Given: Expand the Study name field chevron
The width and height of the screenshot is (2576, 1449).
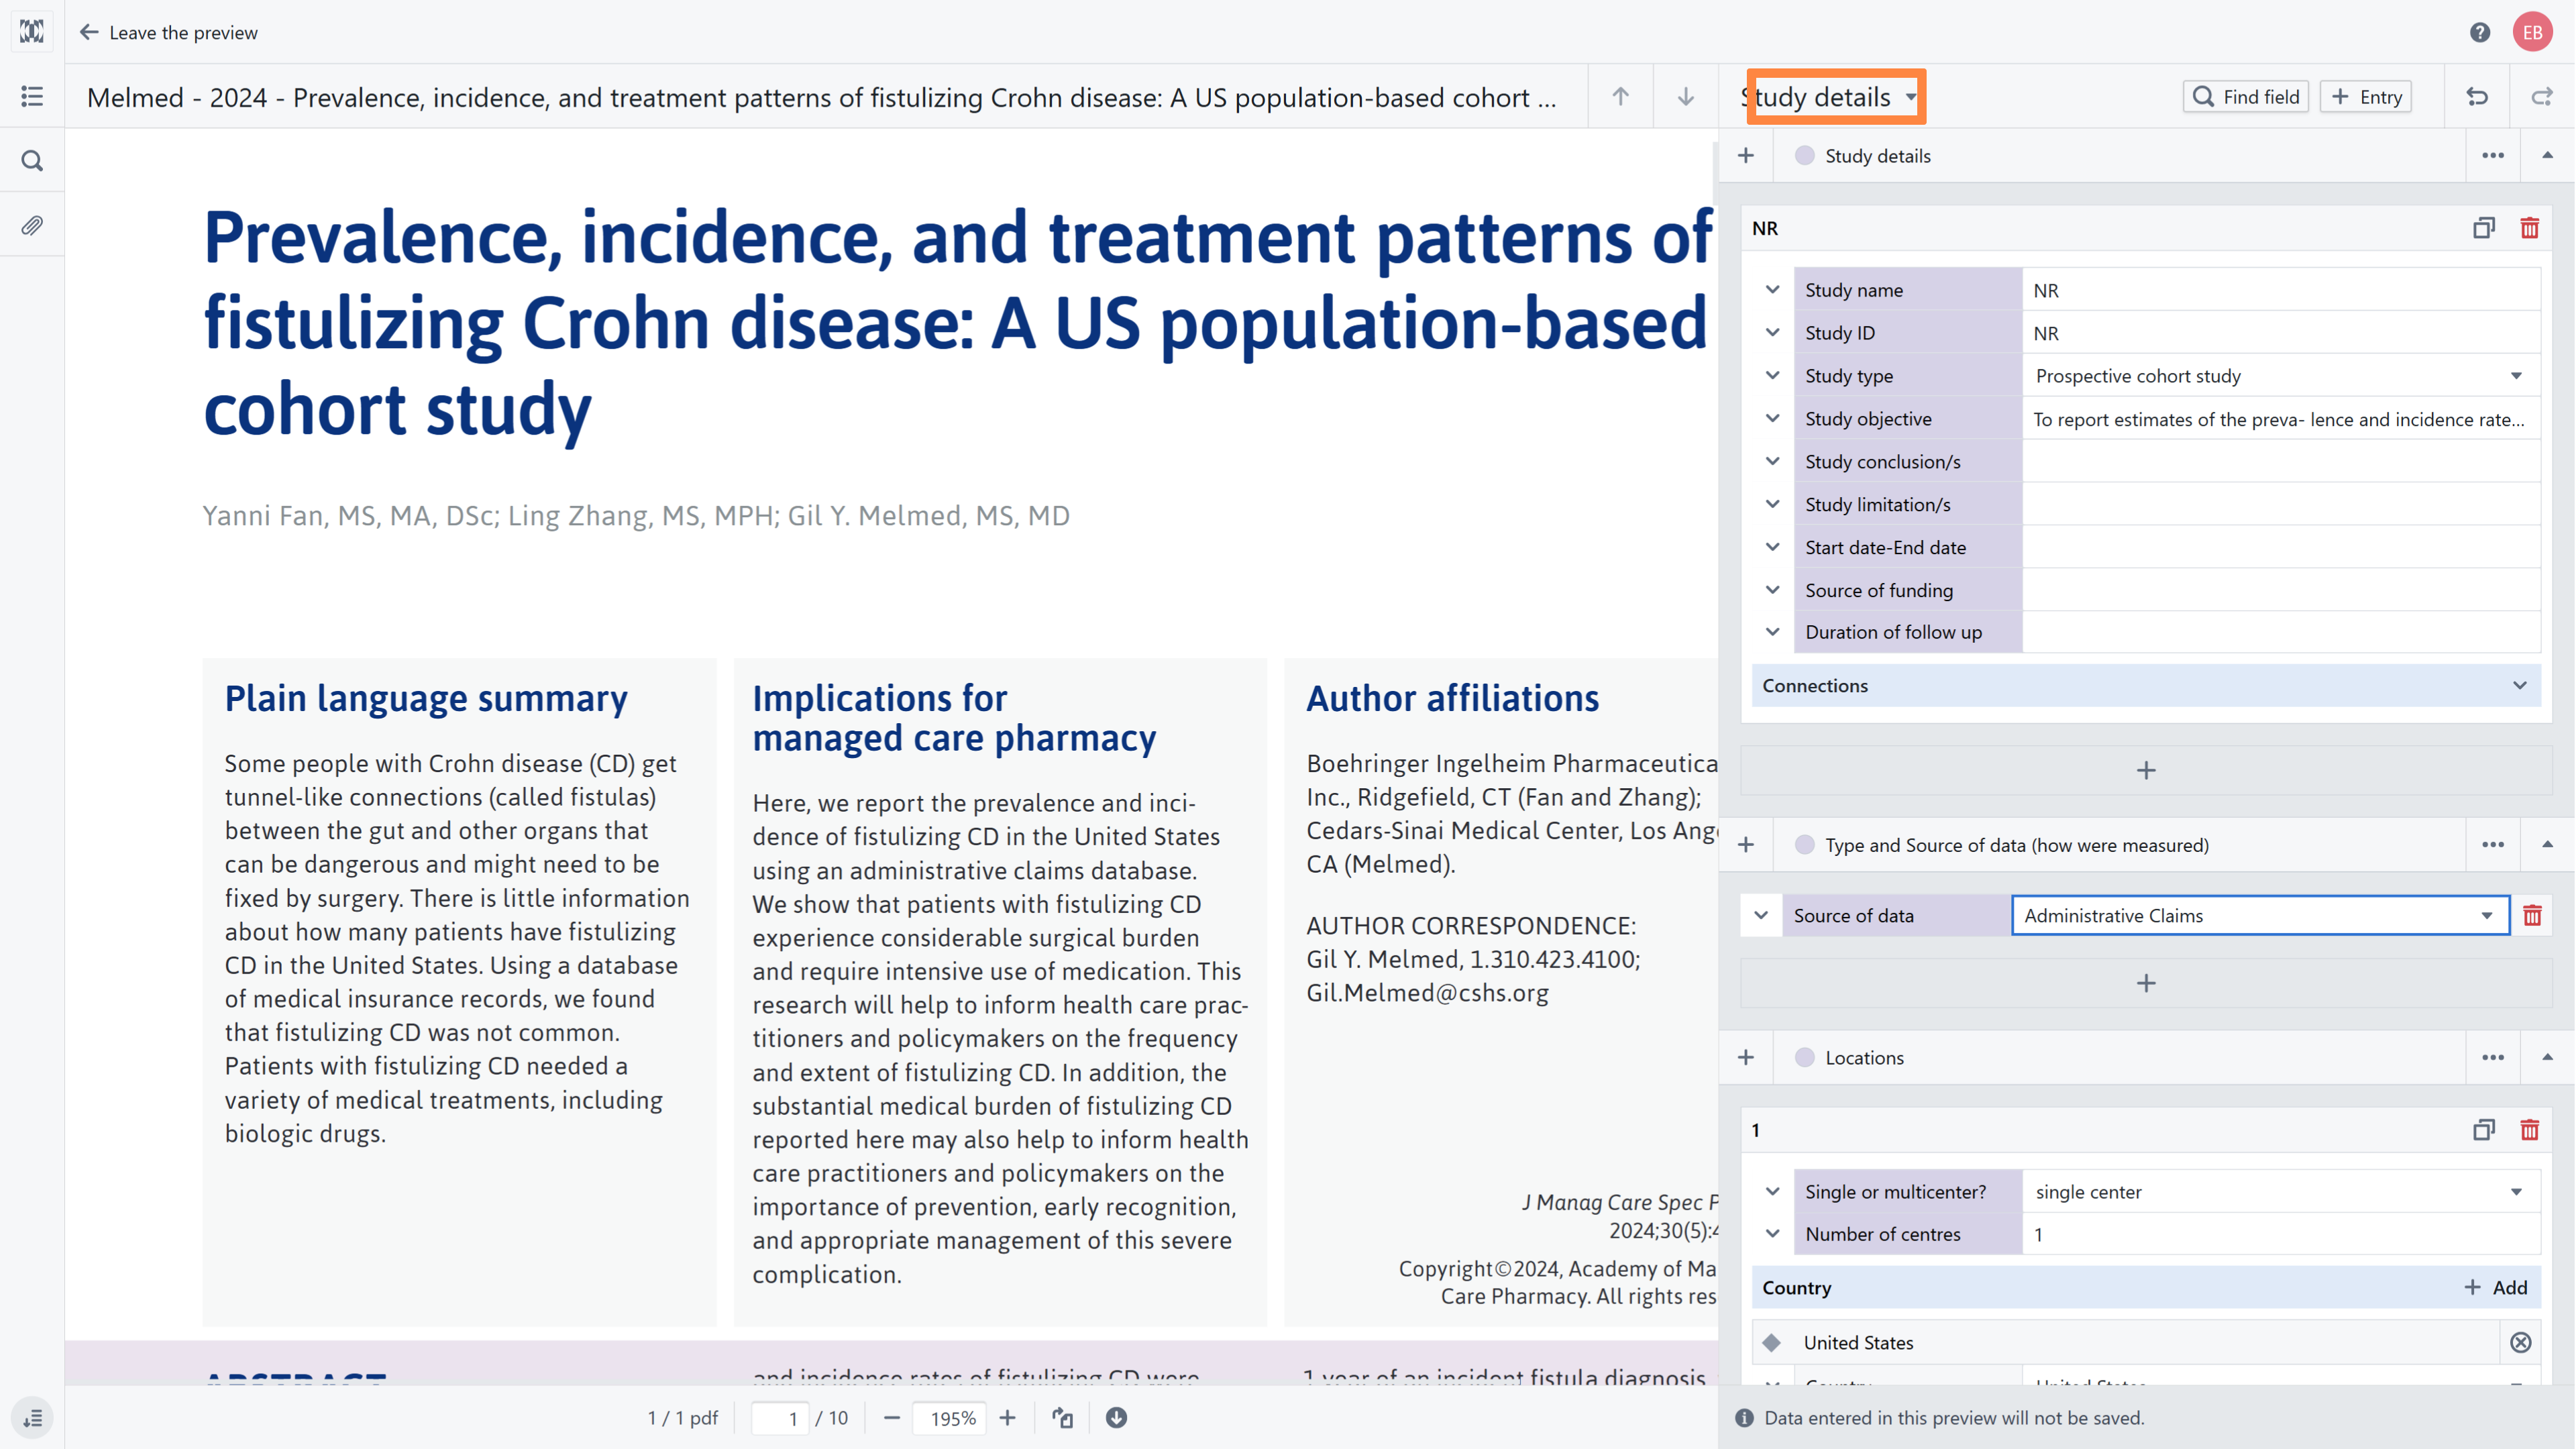Looking at the screenshot, I should click(x=1772, y=290).
